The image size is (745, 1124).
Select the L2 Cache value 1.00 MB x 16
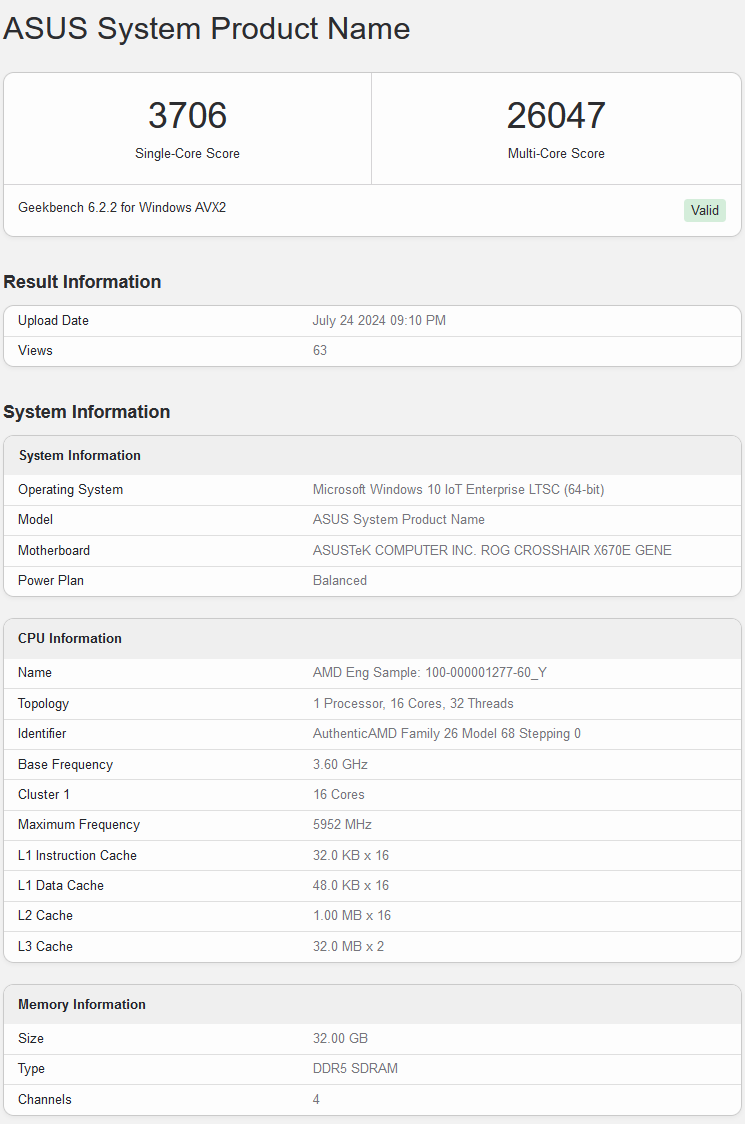(x=351, y=915)
